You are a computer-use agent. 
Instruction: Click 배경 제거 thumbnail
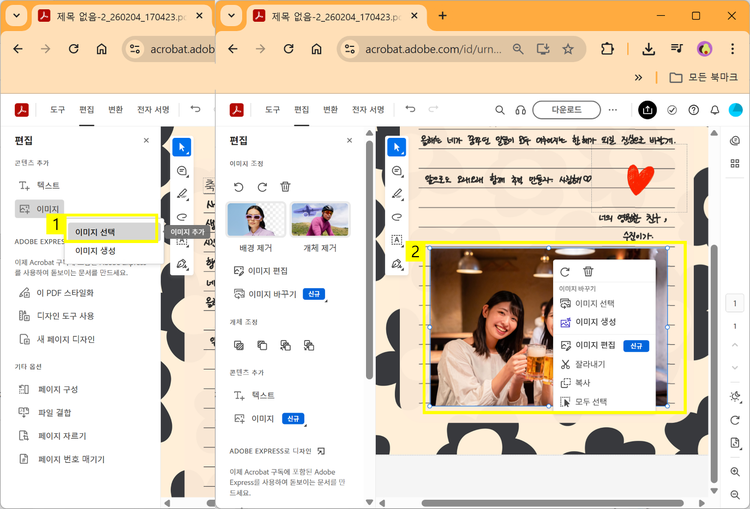coord(256,220)
